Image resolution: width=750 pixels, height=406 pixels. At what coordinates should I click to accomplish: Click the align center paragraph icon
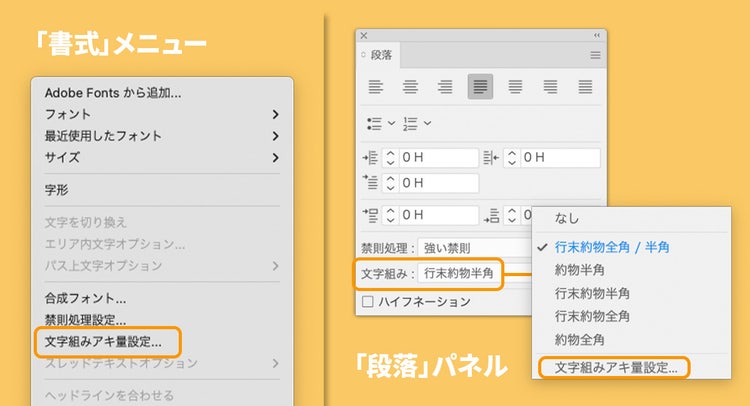[x=410, y=87]
